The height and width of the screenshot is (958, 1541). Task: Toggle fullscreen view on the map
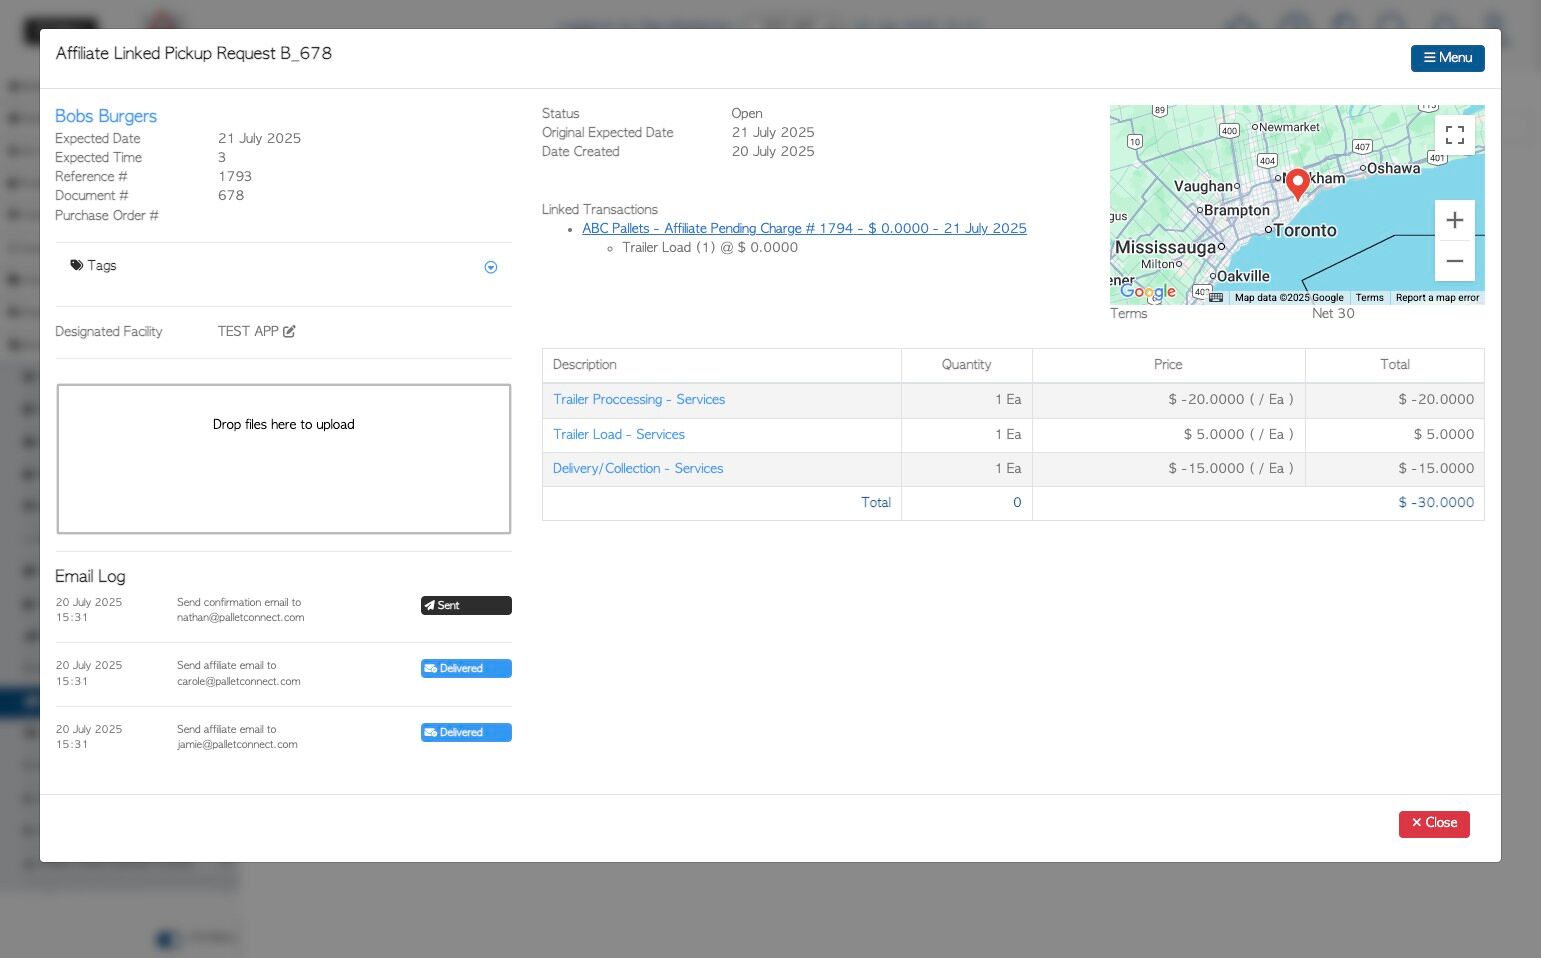[x=1455, y=135]
